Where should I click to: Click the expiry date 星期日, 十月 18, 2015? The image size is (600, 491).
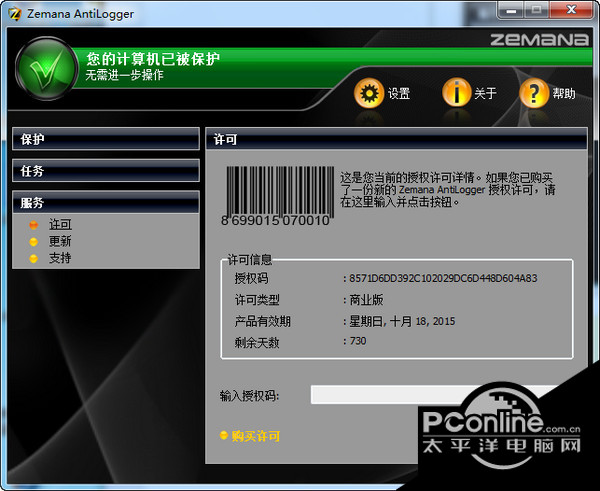tap(402, 321)
